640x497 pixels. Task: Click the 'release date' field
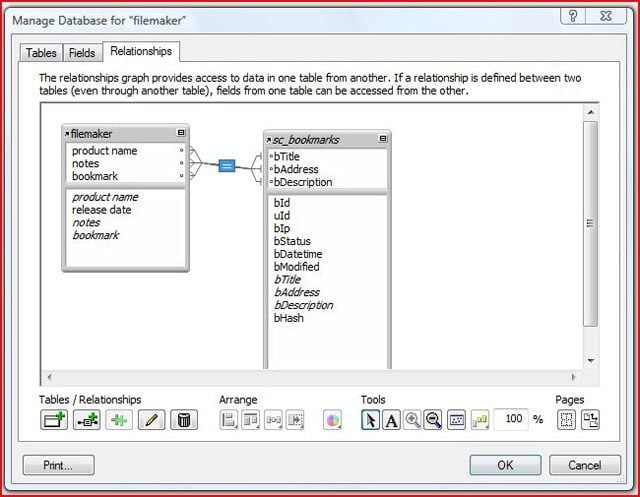[x=102, y=210]
